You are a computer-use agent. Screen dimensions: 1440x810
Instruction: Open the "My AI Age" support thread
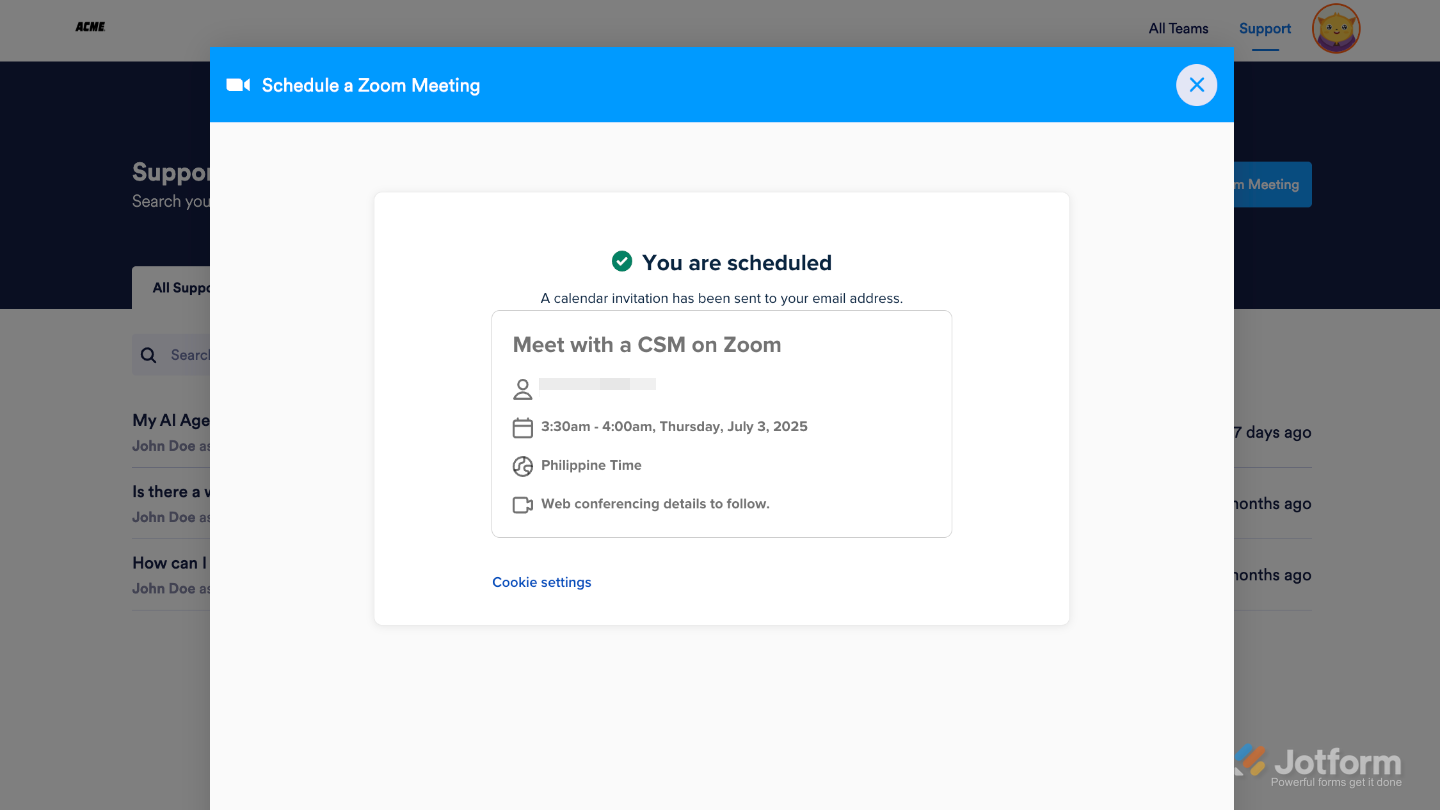170,420
